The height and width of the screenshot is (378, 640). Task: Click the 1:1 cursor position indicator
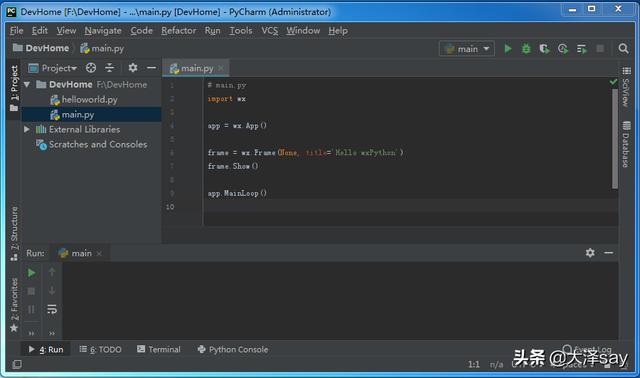click(x=473, y=364)
